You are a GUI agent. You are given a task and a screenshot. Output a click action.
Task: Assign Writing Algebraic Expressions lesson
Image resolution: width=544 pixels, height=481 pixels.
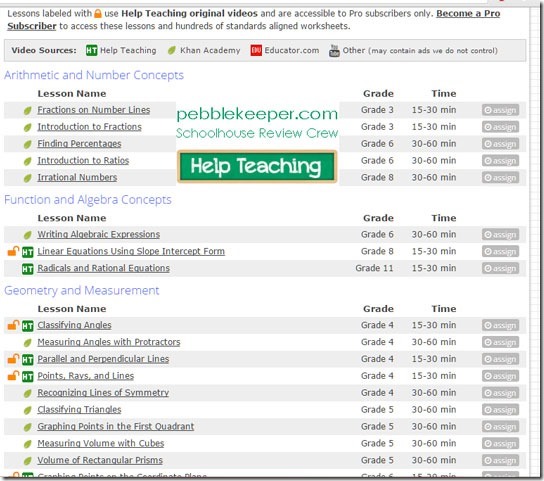click(500, 235)
